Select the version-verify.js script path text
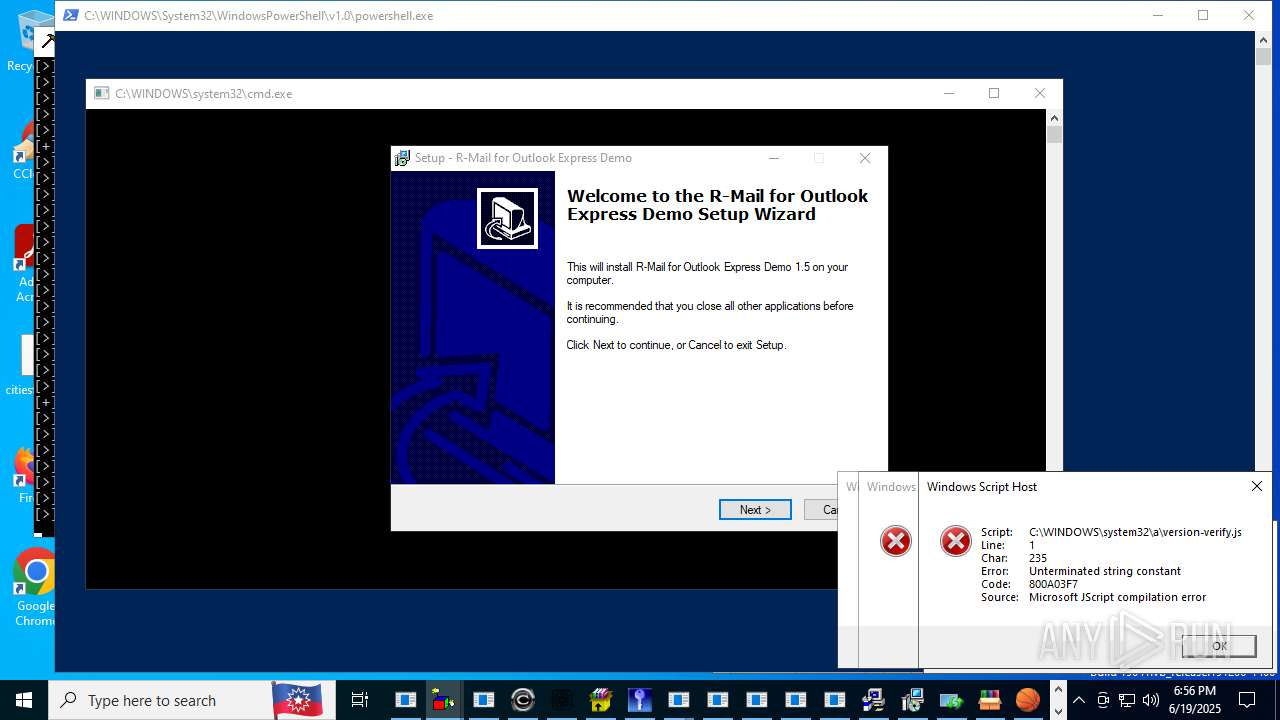This screenshot has width=1280, height=720. tap(1135, 532)
